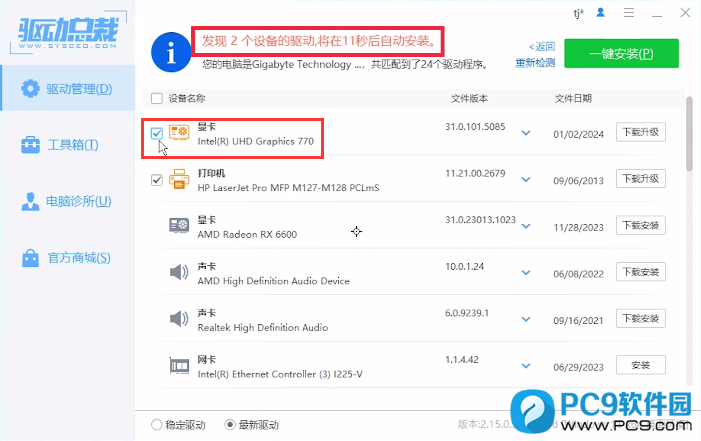Click the blue info icon

(171, 52)
